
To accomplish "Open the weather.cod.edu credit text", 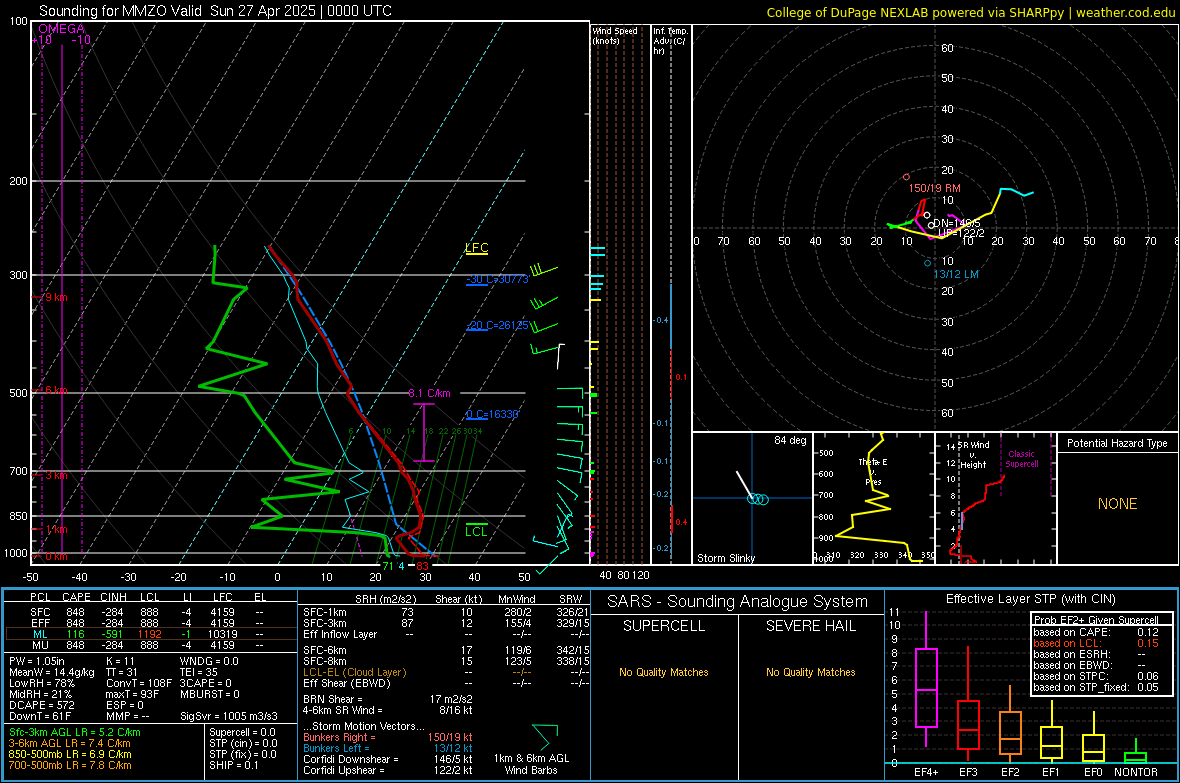I will [x=1126, y=12].
